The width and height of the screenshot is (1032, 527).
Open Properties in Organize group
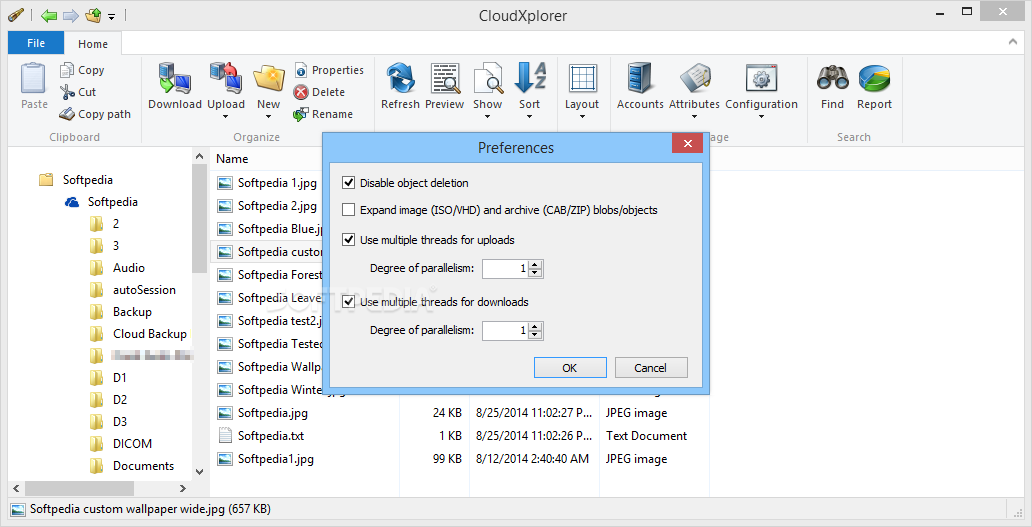tap(329, 70)
